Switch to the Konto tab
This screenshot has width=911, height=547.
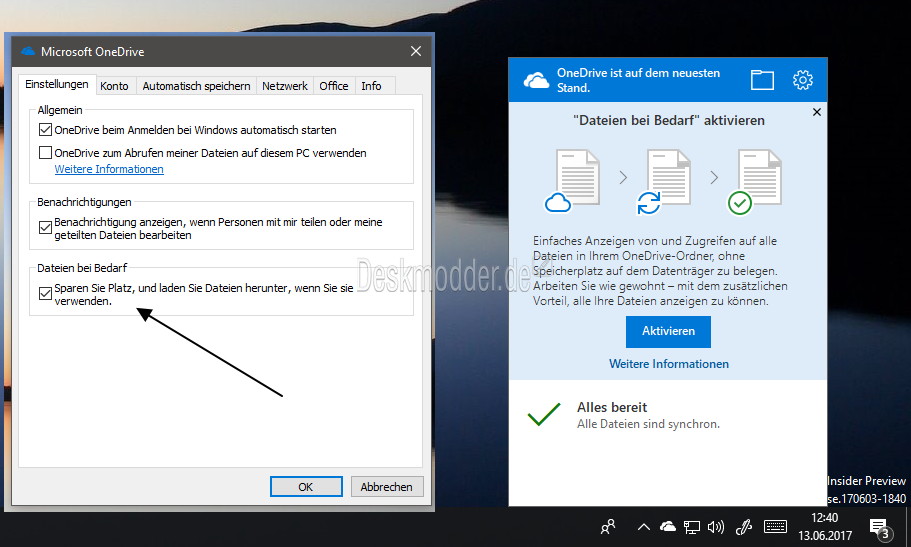click(x=114, y=86)
